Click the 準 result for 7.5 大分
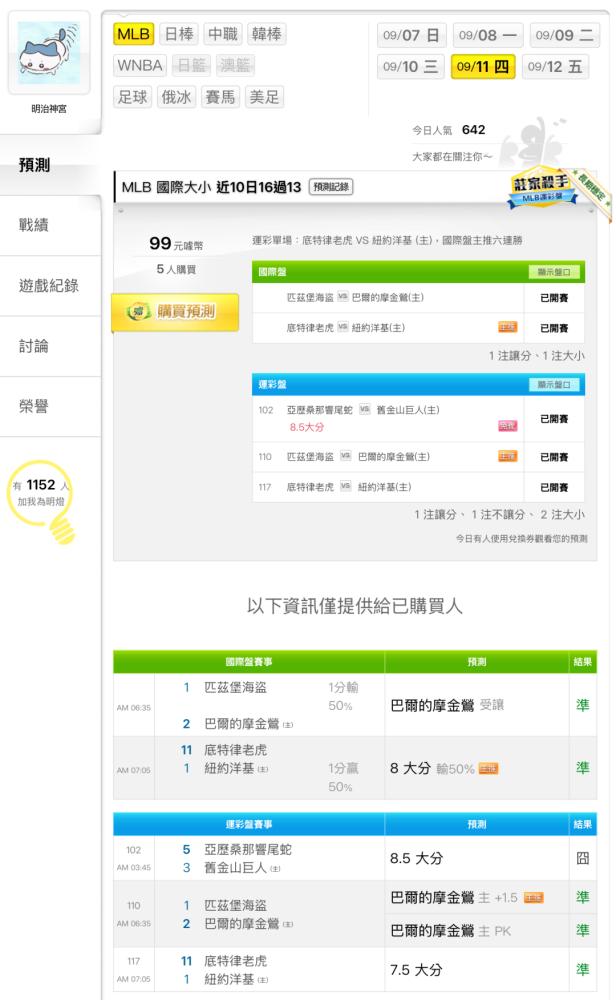 pos(582,970)
